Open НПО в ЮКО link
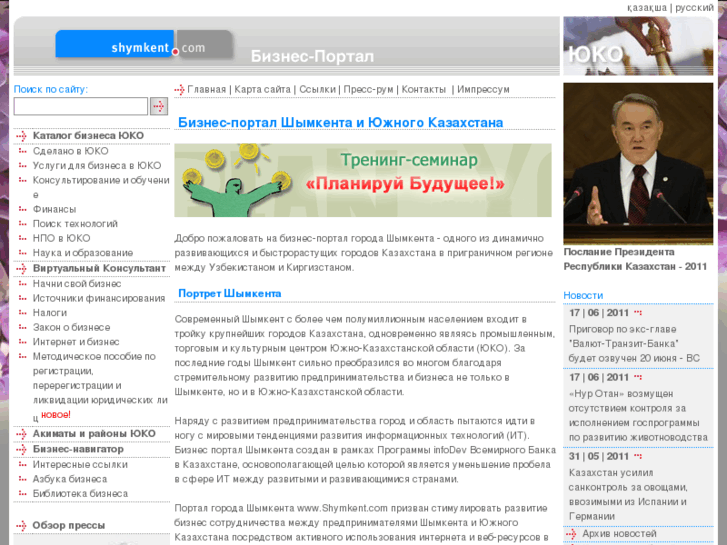The height and width of the screenshot is (545, 727). tap(62, 238)
